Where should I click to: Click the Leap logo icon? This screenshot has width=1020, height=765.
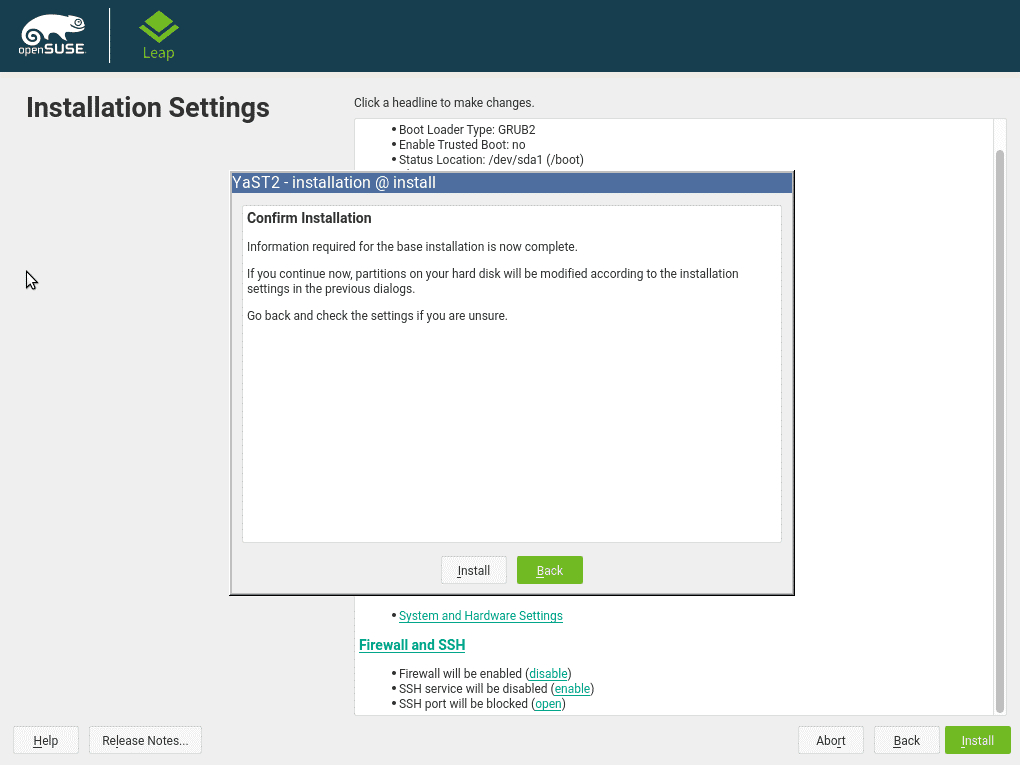tap(159, 36)
